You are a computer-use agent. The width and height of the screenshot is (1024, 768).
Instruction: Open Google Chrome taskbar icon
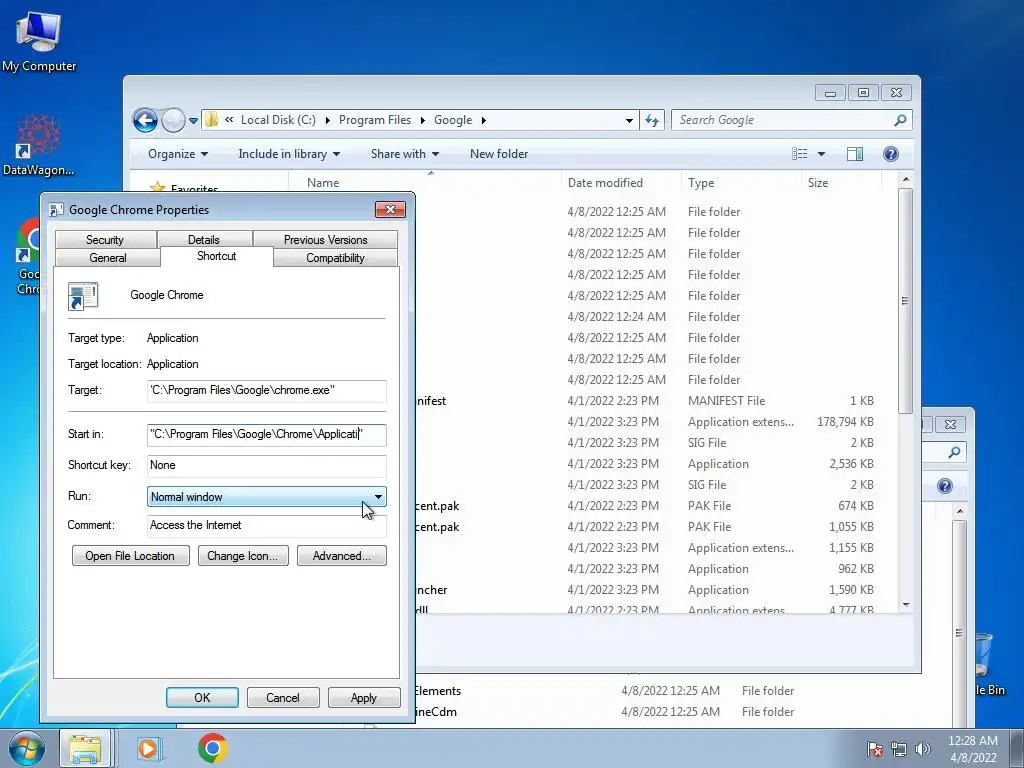pos(213,748)
